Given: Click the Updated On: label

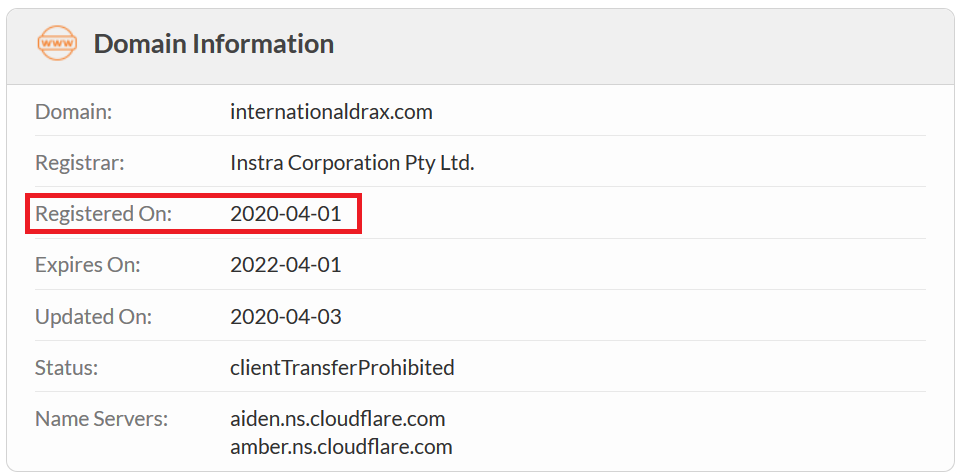Looking at the screenshot, I should pos(93,316).
